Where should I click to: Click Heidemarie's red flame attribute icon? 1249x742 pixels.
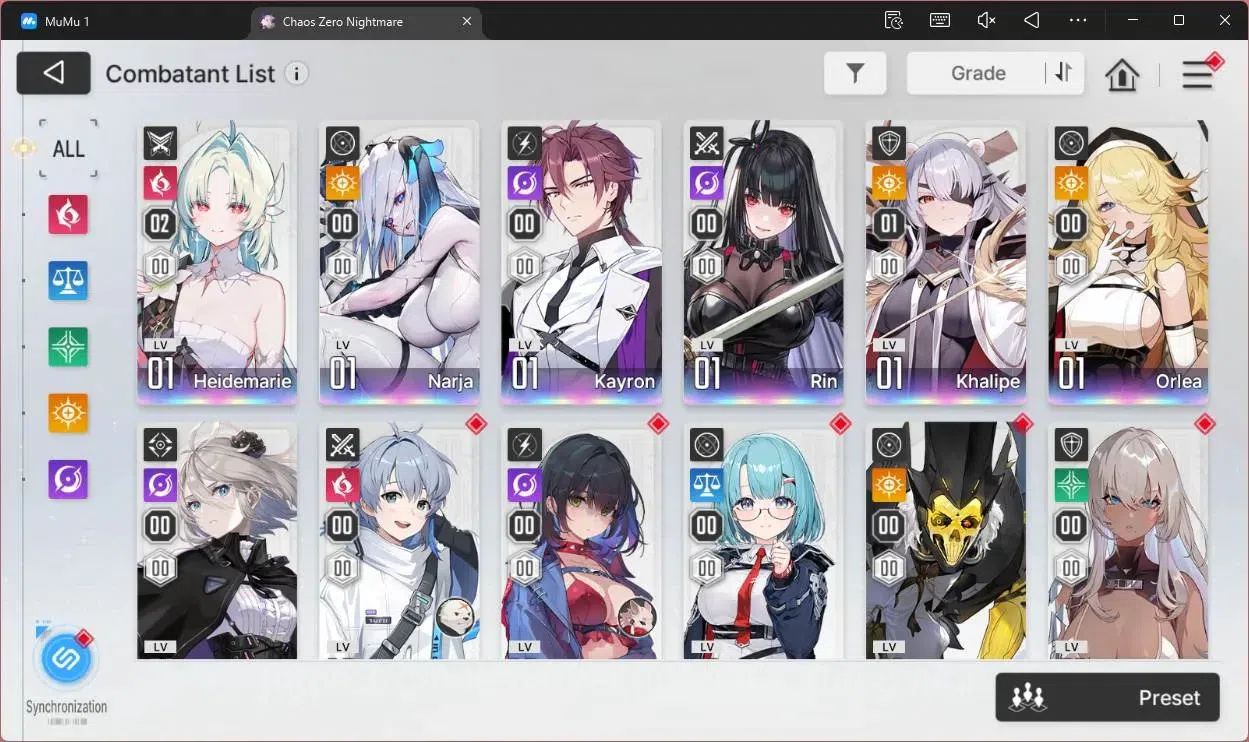point(160,183)
